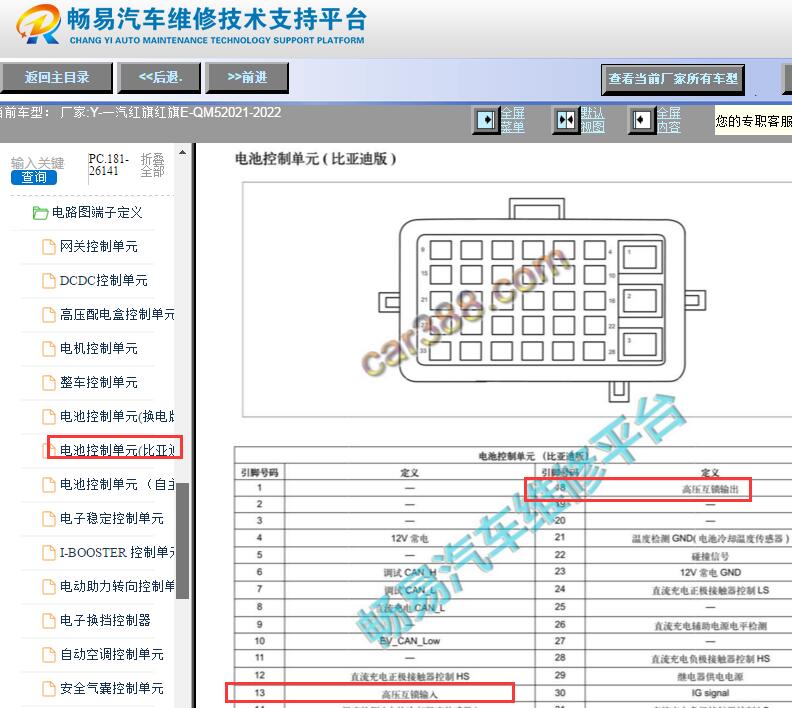792x708 pixels.
Task: Click the table cell 高压互锁输入
Action: pyautogui.click(x=409, y=694)
